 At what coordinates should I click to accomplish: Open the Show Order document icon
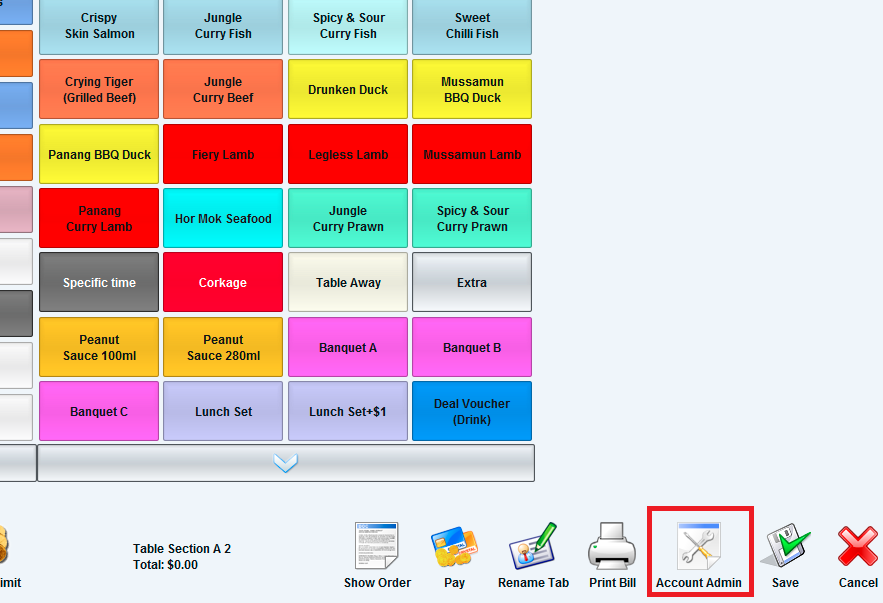point(377,546)
